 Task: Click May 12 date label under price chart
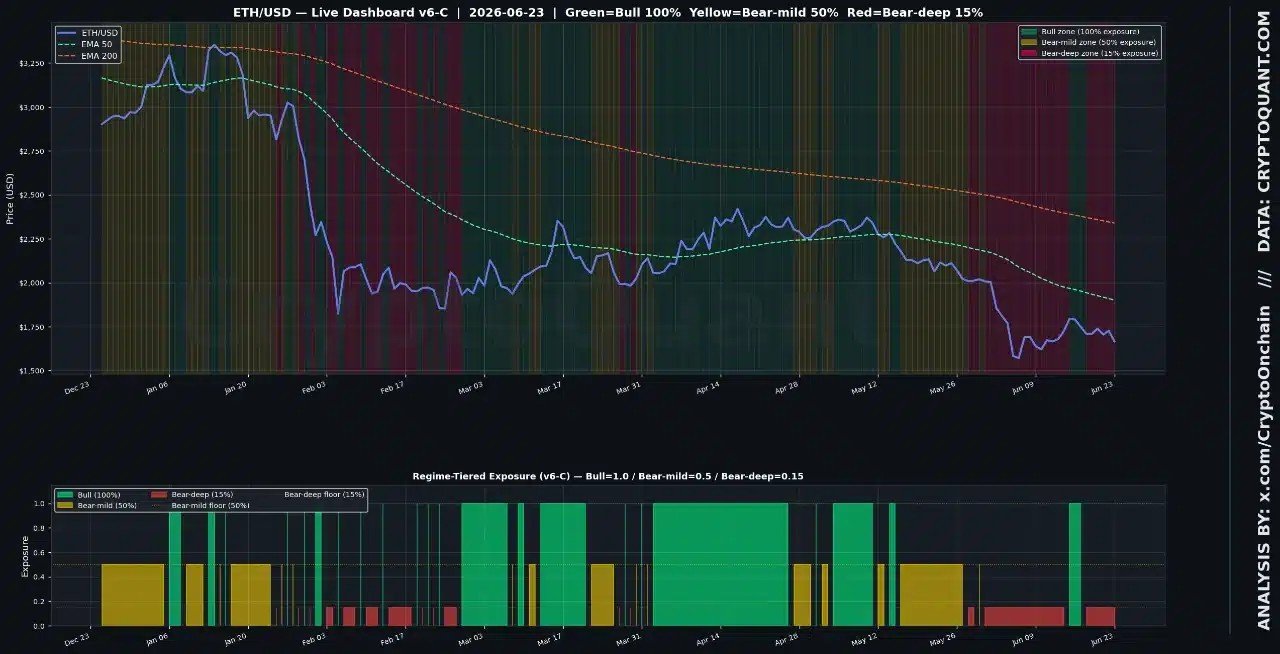click(865, 386)
